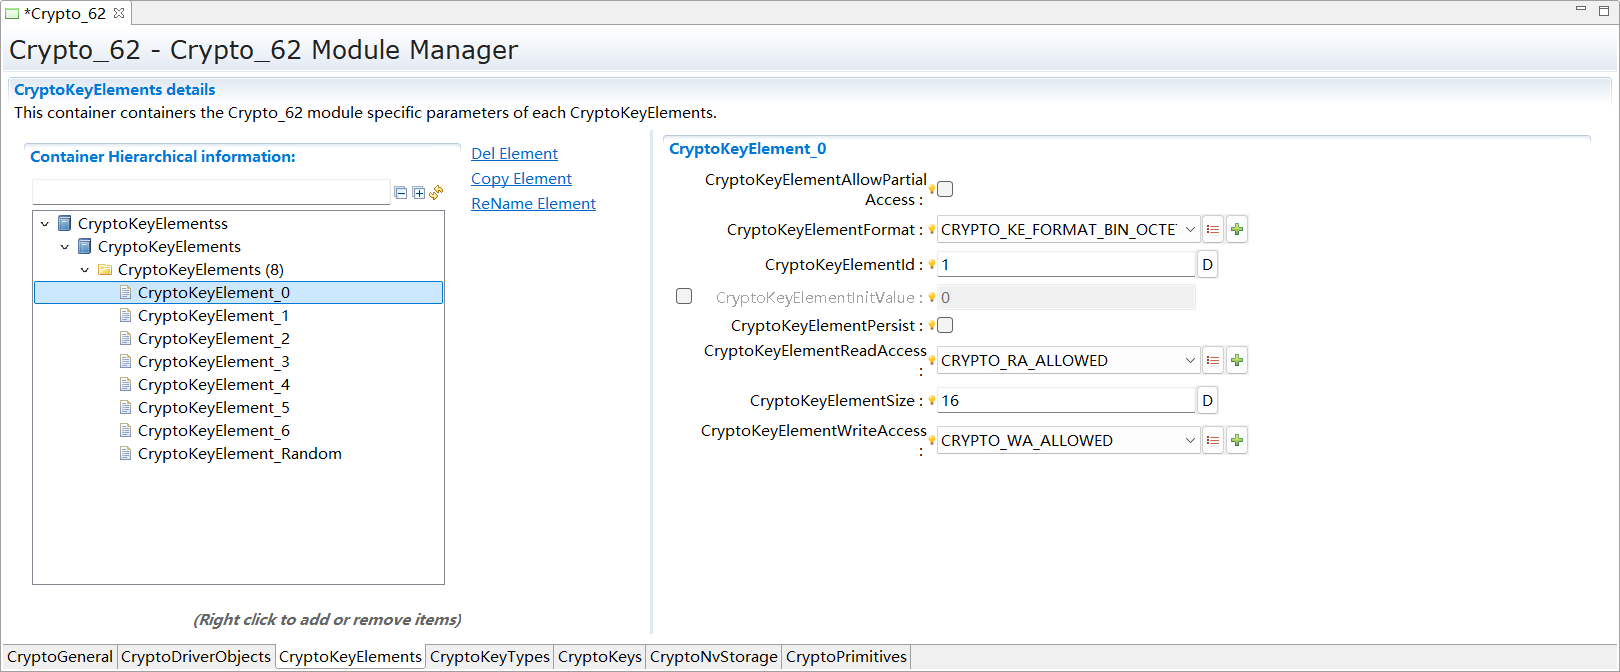Click the yellow refresh arrows icon
The width and height of the screenshot is (1620, 672).
click(x=436, y=193)
